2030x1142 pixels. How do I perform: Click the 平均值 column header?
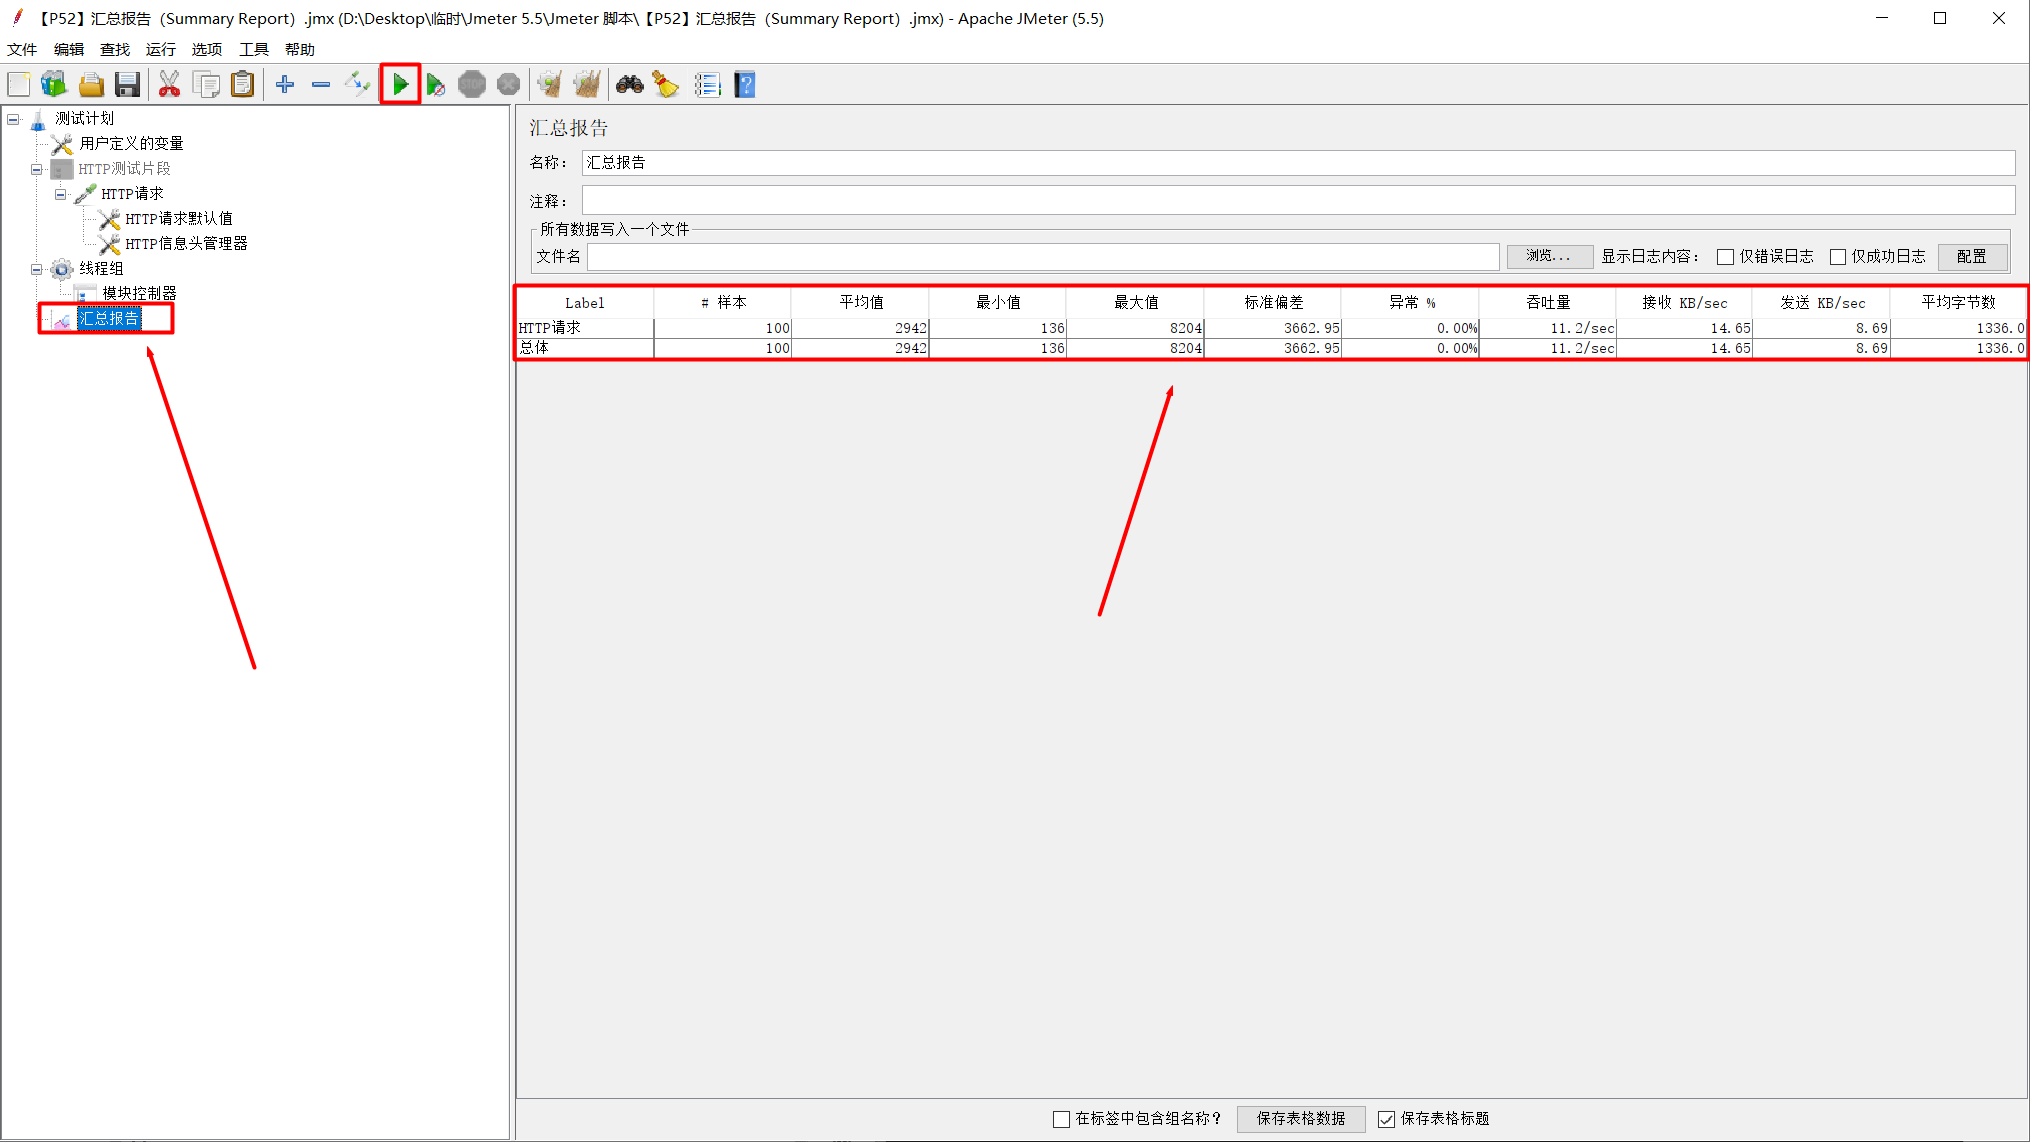[x=860, y=302]
